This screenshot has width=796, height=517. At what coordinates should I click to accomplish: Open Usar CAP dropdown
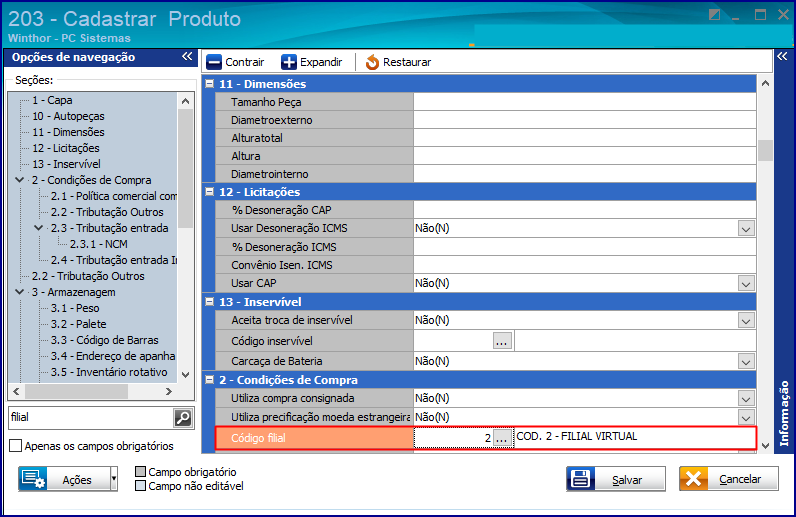pos(746,283)
